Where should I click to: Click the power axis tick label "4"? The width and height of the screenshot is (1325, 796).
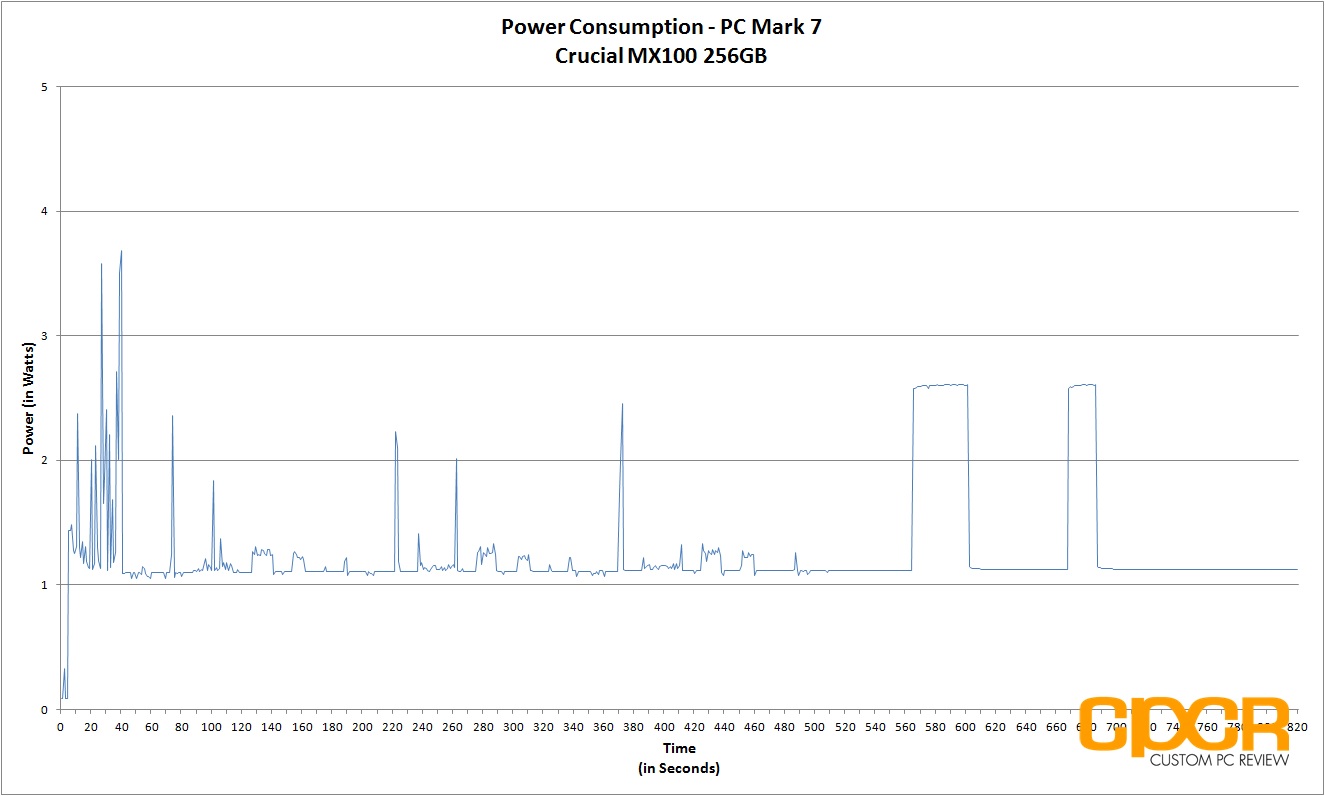click(43, 211)
